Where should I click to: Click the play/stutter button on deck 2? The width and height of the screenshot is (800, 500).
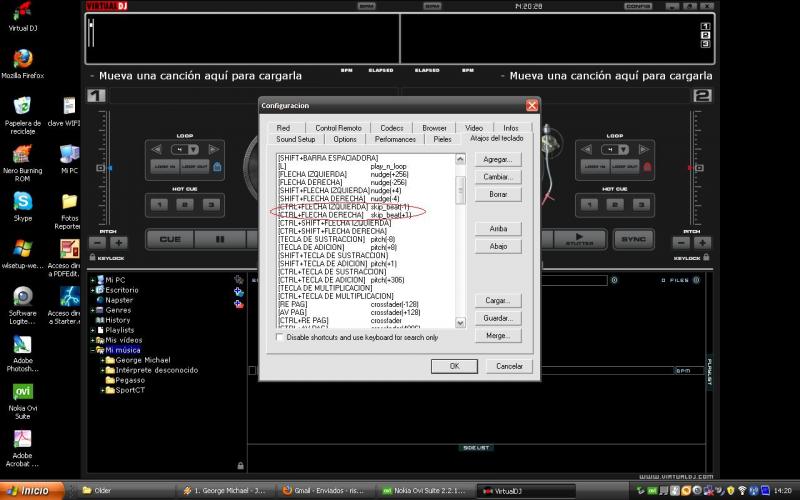(x=580, y=239)
